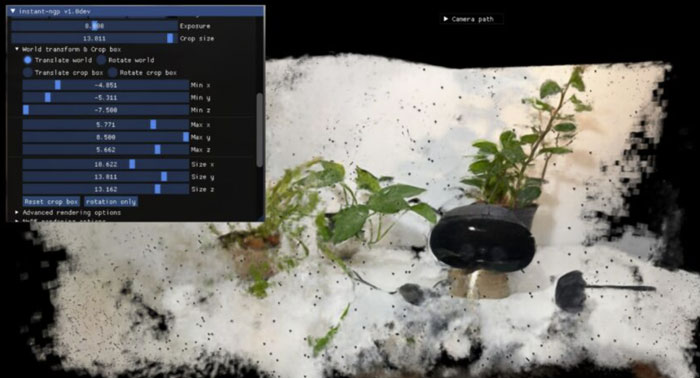Image resolution: width=700 pixels, height=378 pixels.
Task: Collapse the instant-ngp window title arrow
Action: tap(13, 11)
